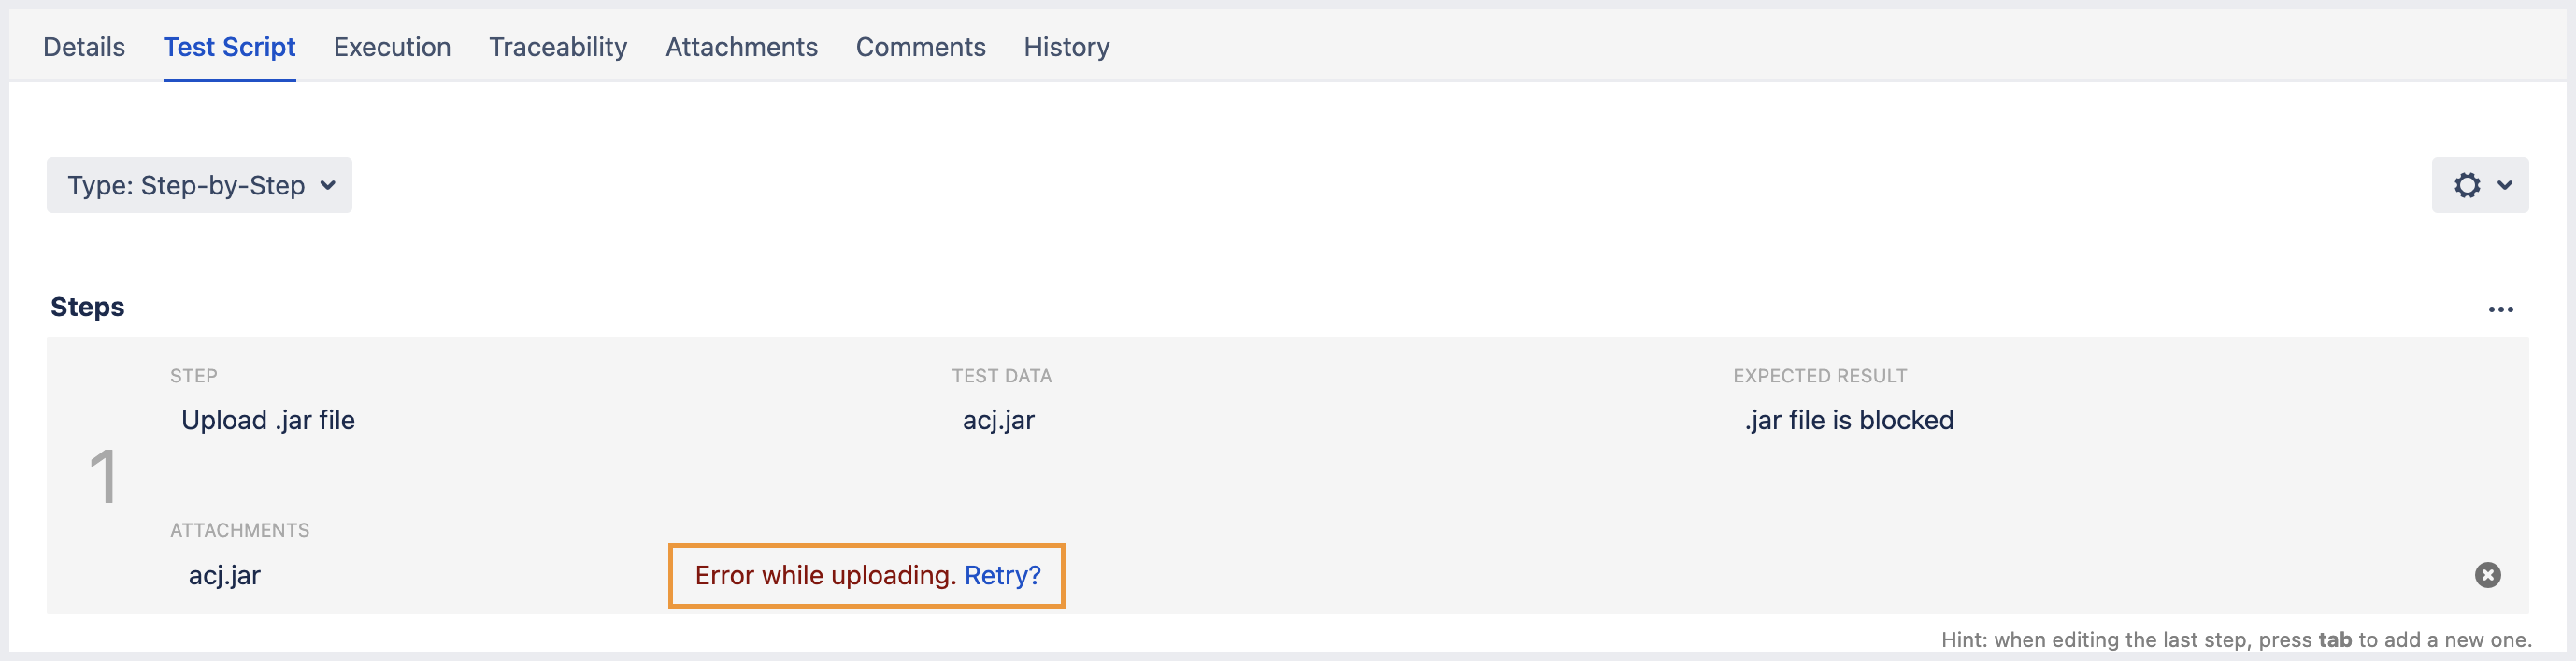This screenshot has height=661, width=2576.
Task: Check the History tab
Action: (x=1066, y=46)
